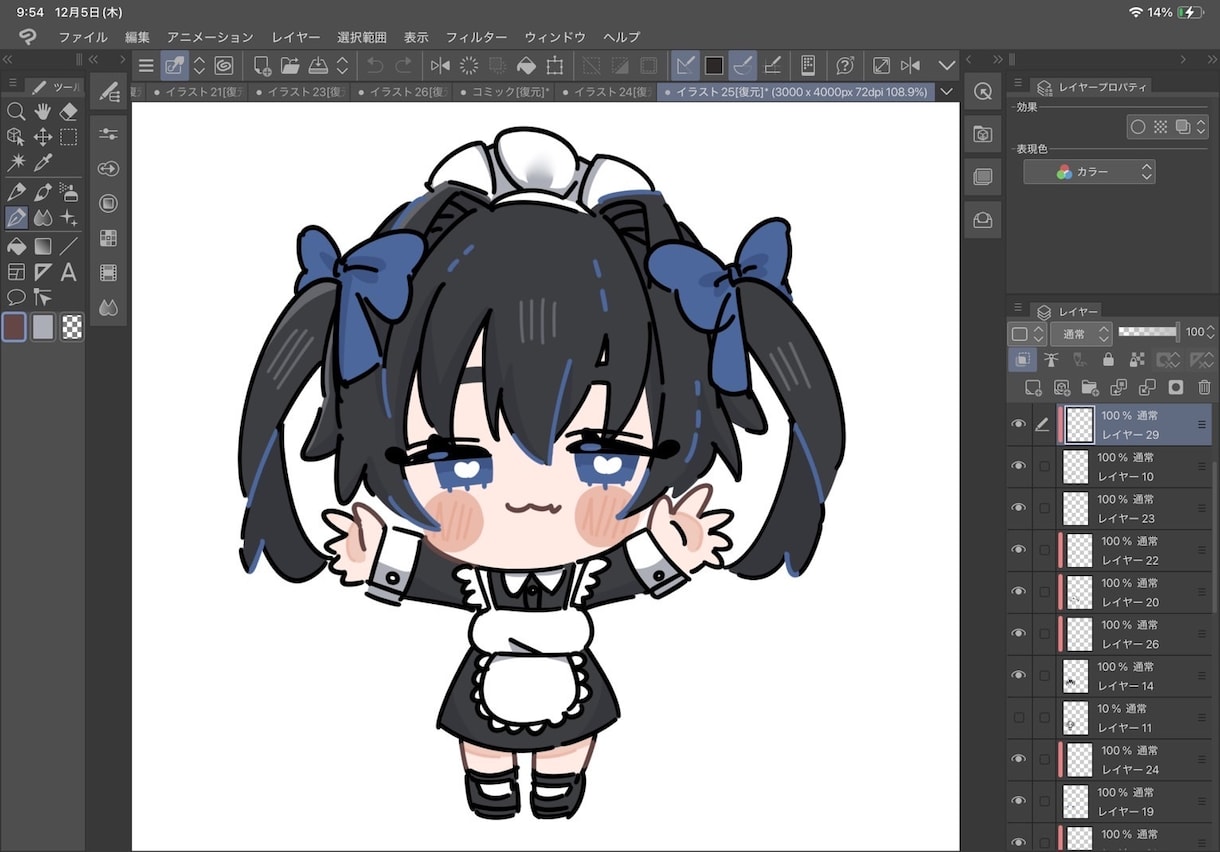Select the Move layer tool
The height and width of the screenshot is (852, 1220).
[x=43, y=137]
